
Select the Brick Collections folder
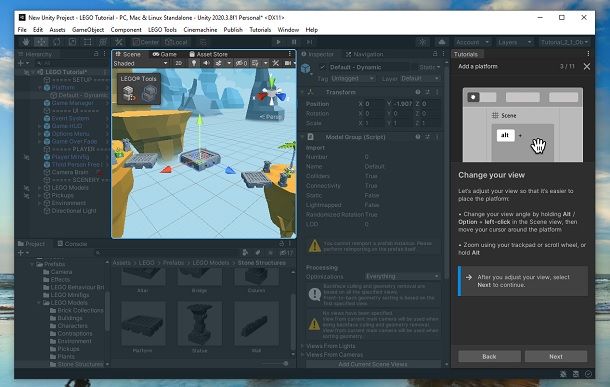[80, 310]
